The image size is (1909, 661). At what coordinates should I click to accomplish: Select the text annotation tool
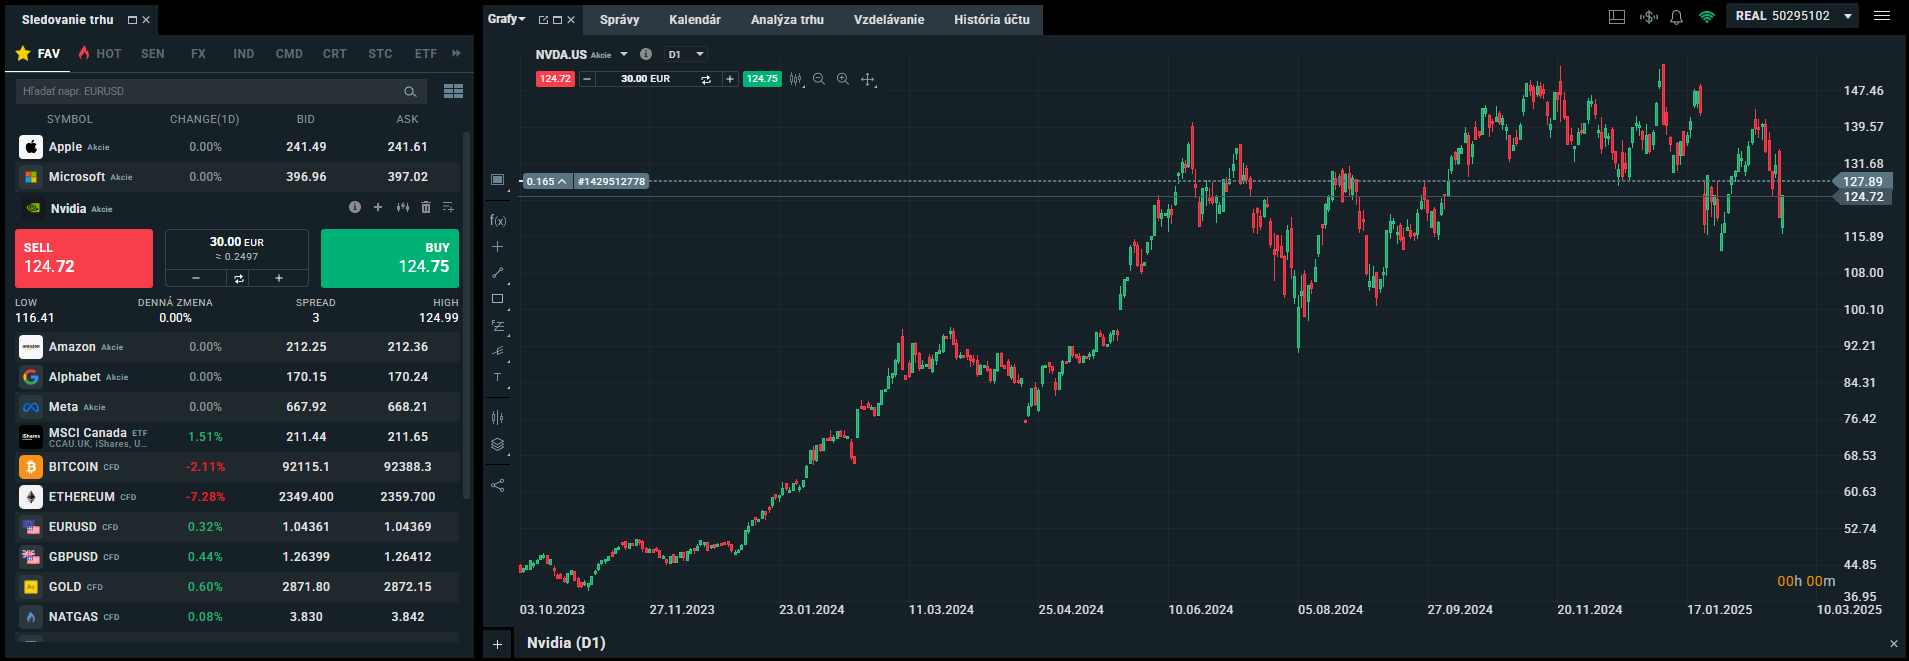(497, 378)
